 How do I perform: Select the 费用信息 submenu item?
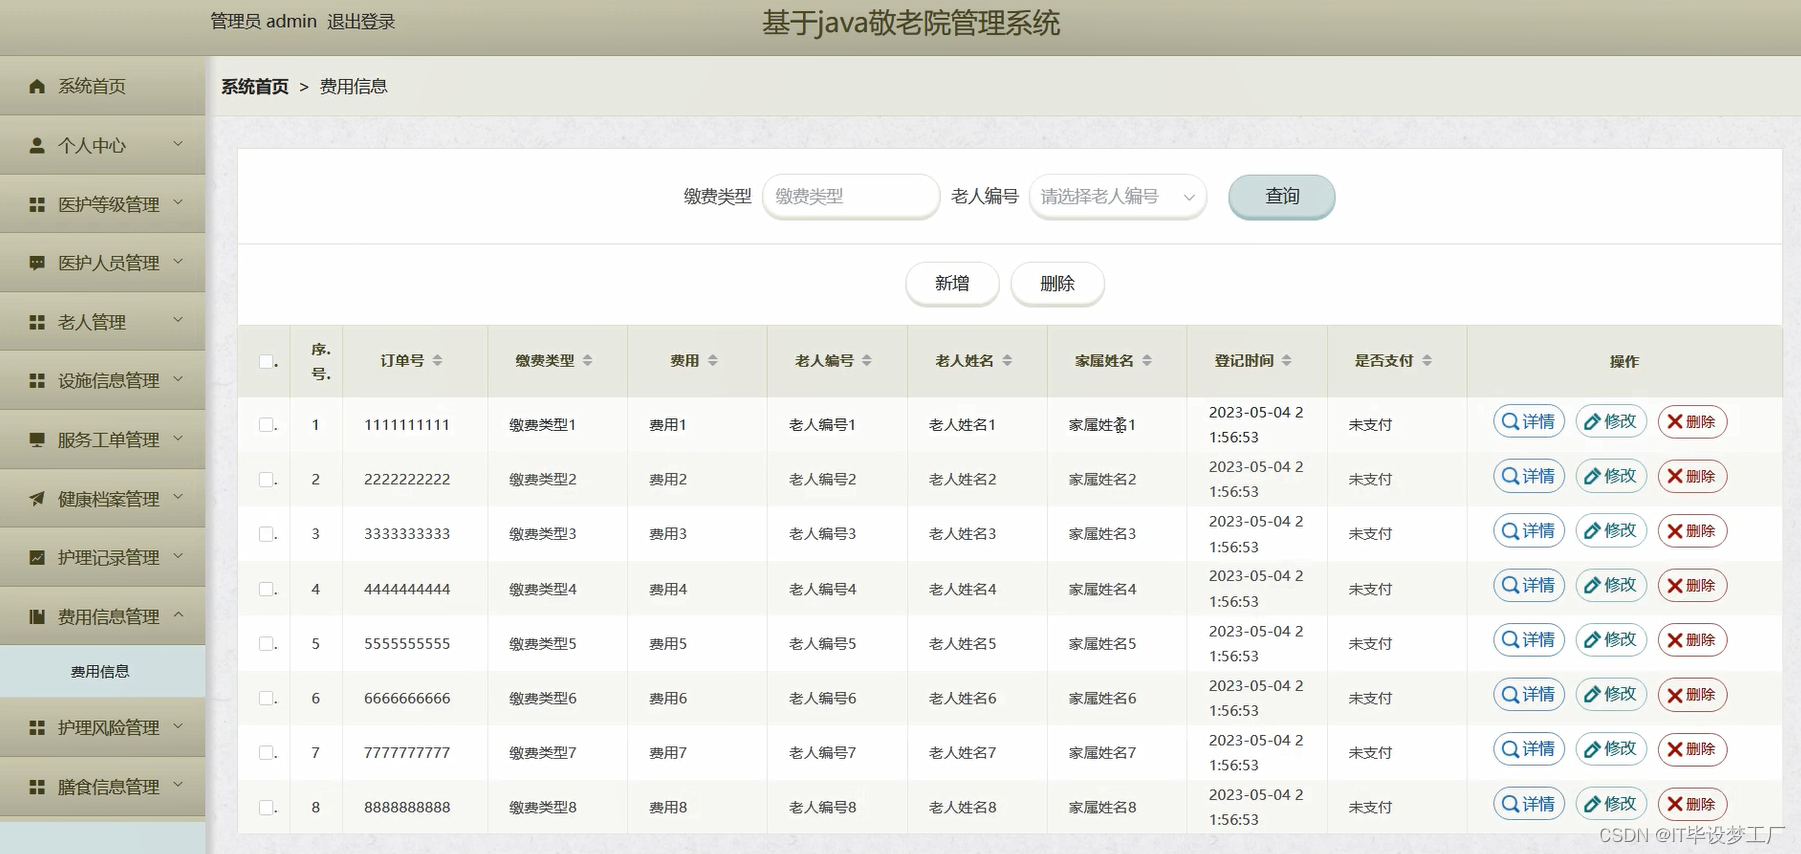(102, 672)
